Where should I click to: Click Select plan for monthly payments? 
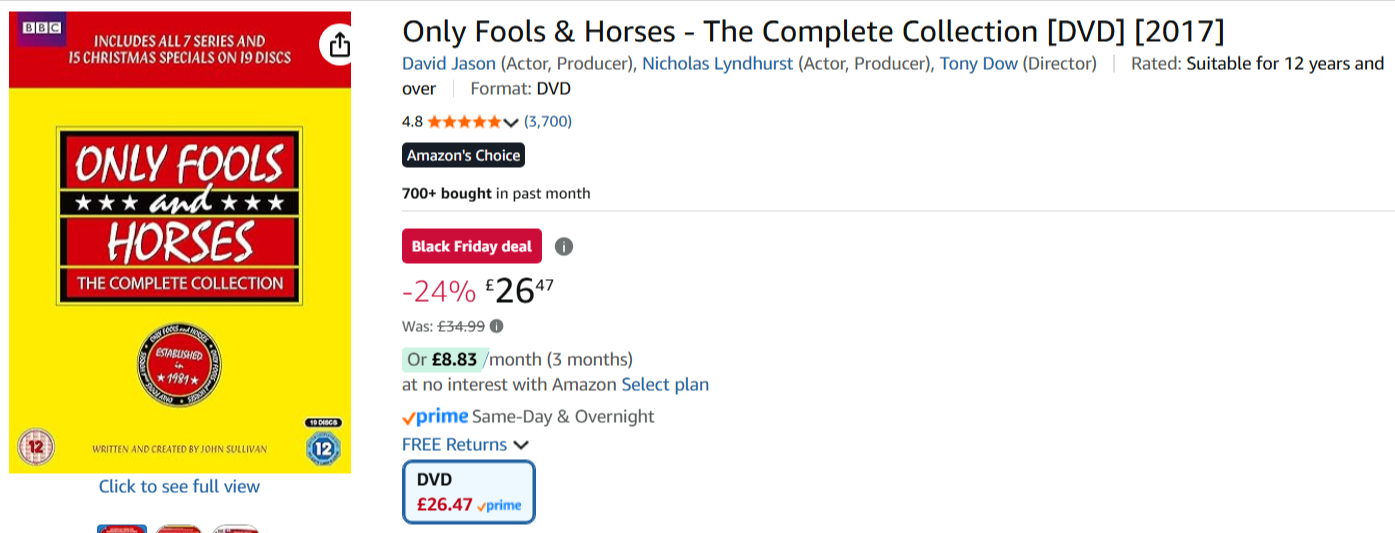pos(665,384)
